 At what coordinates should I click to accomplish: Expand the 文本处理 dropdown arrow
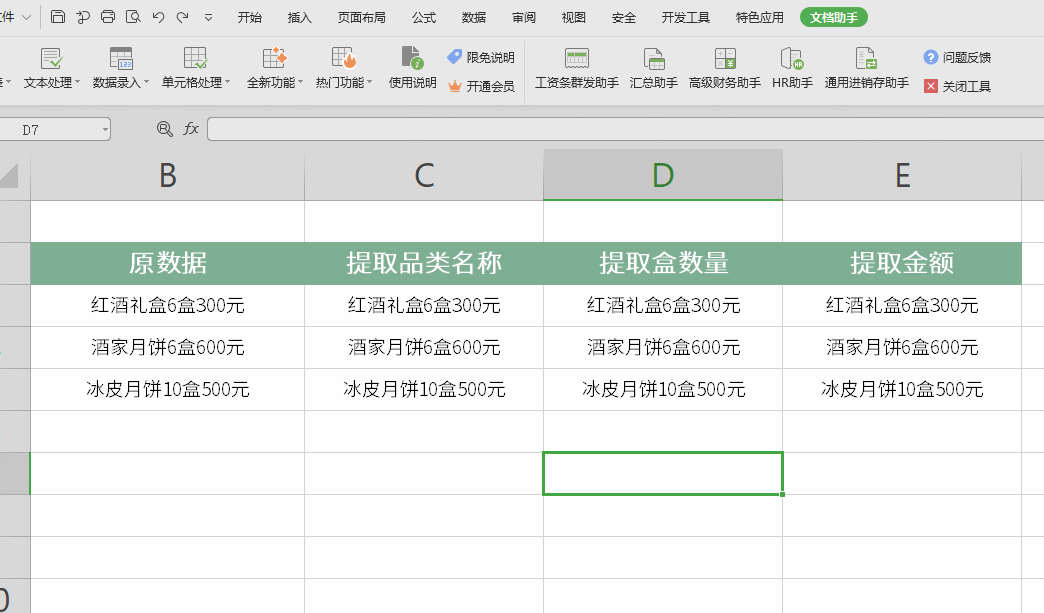point(77,82)
